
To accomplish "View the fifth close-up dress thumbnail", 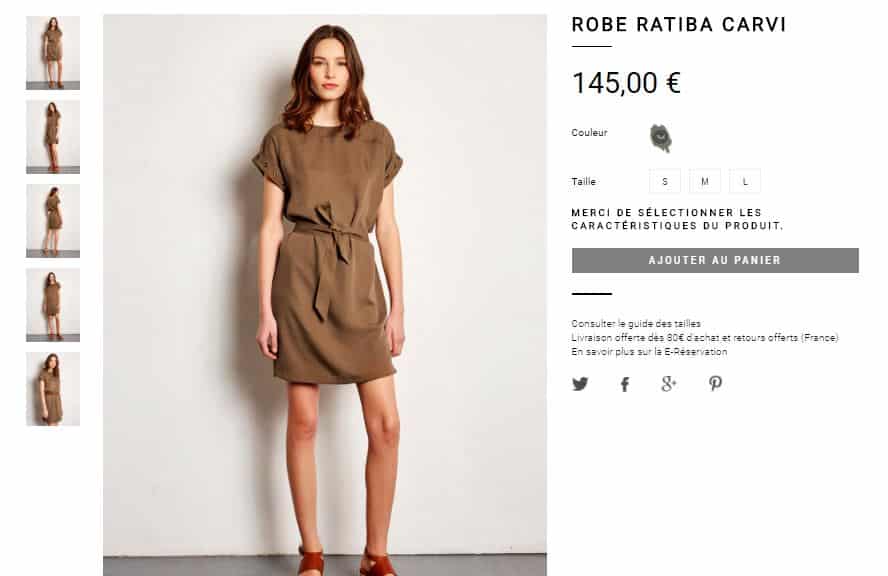I will (x=53, y=389).
